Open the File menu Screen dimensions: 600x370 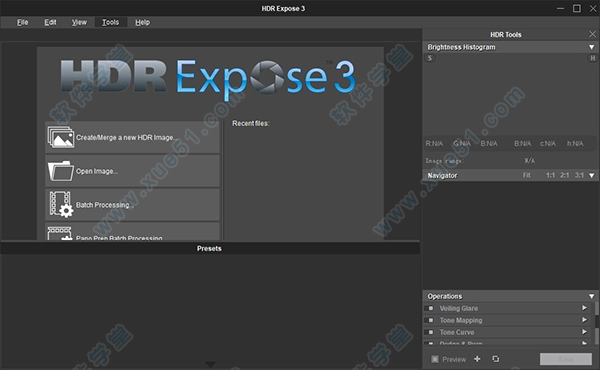click(23, 22)
